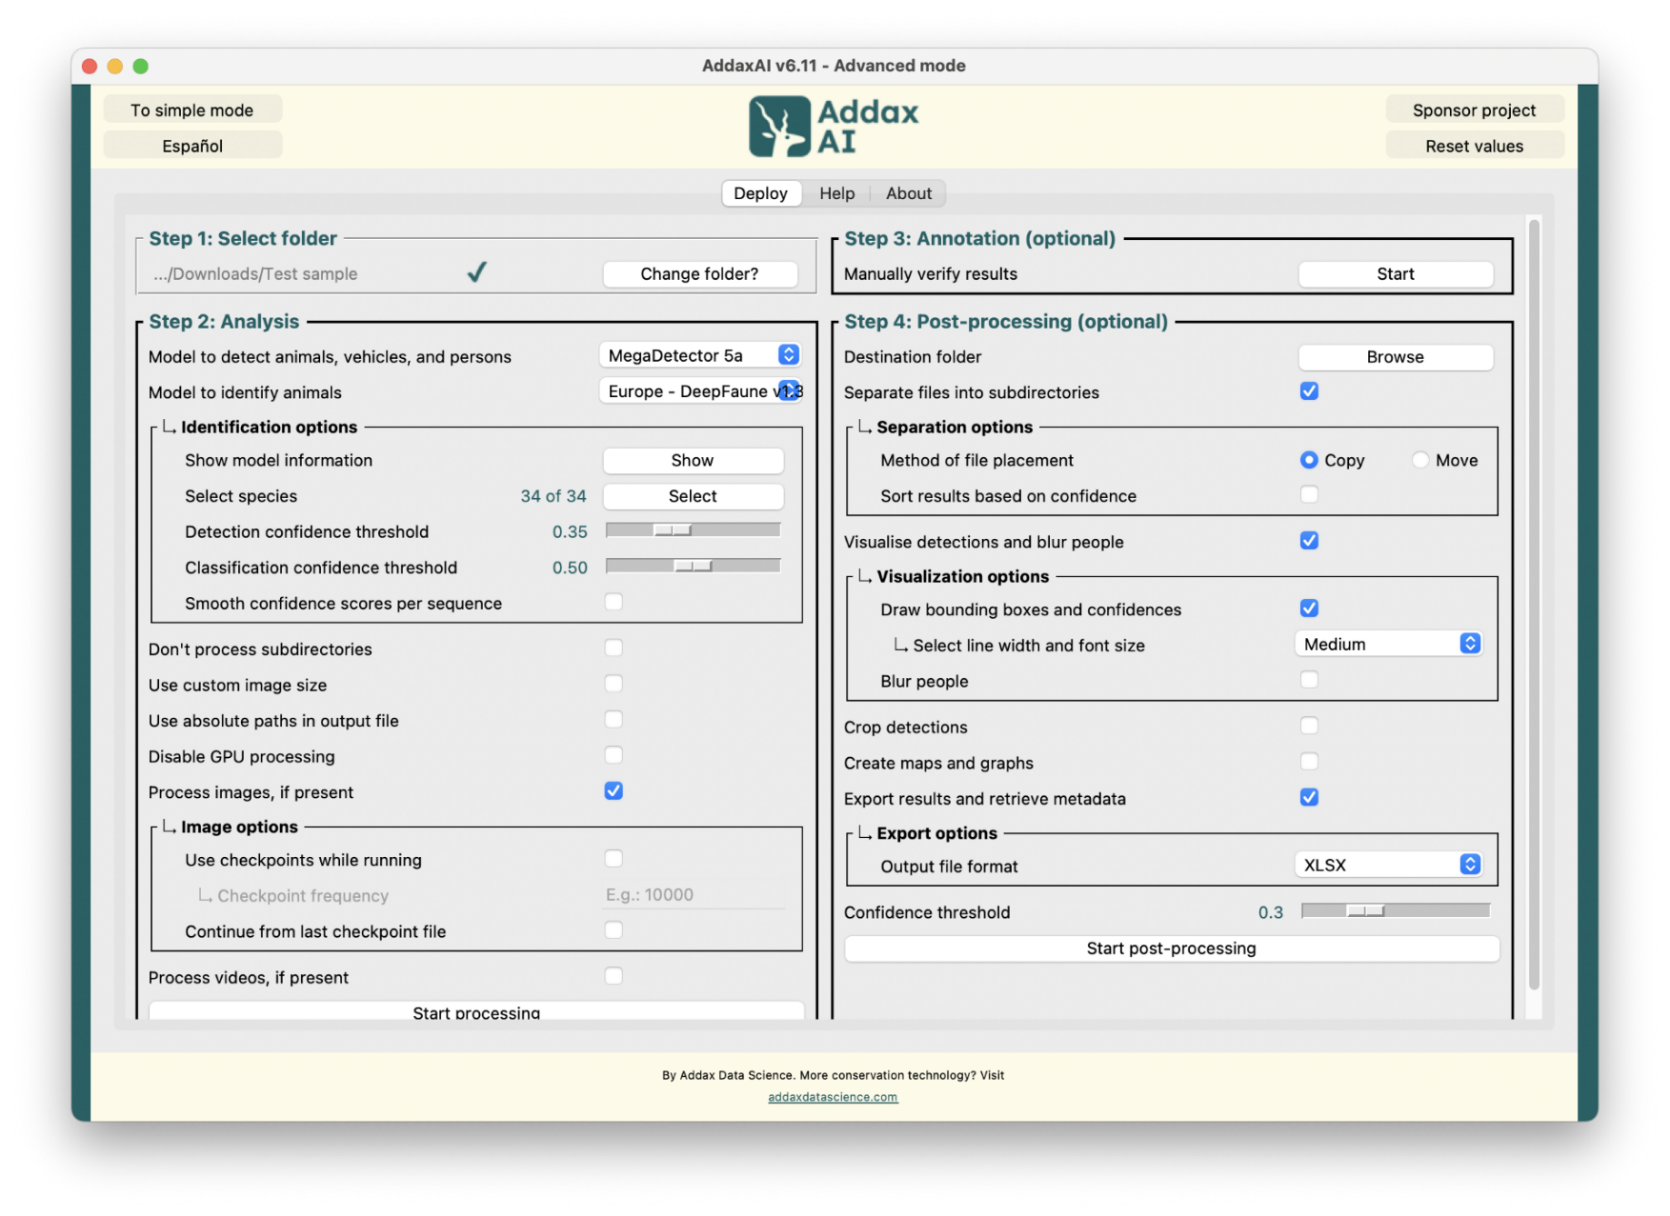Click the green fullscreen window button
1670x1216 pixels.
(141, 66)
